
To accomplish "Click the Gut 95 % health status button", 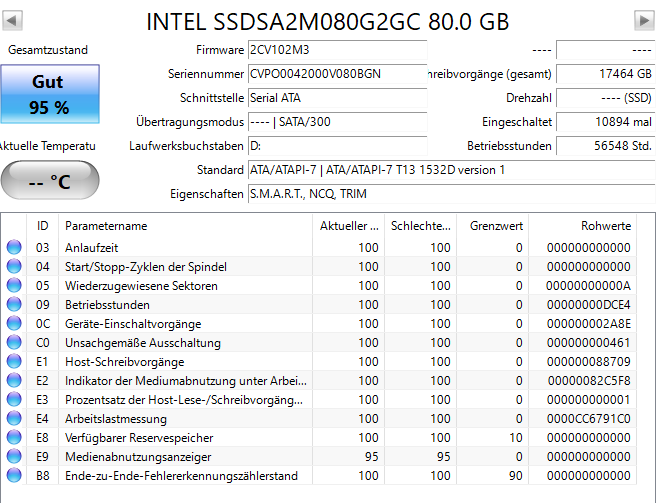I will point(50,94).
